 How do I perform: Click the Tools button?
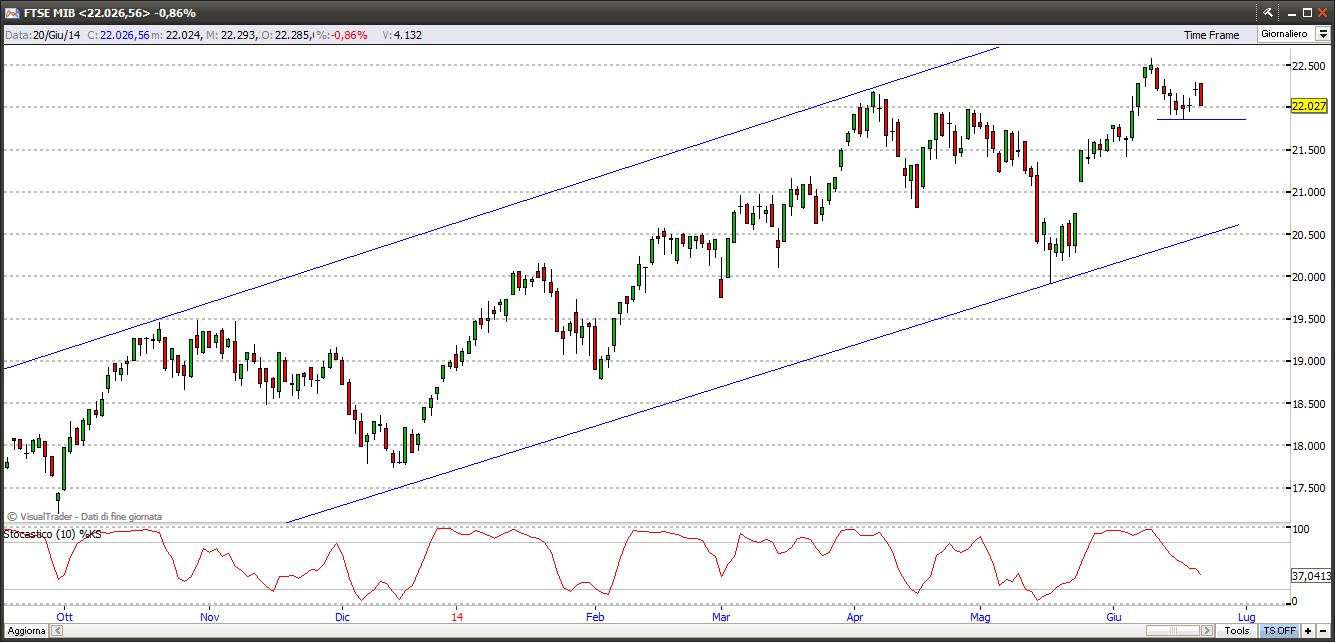[x=1237, y=631]
